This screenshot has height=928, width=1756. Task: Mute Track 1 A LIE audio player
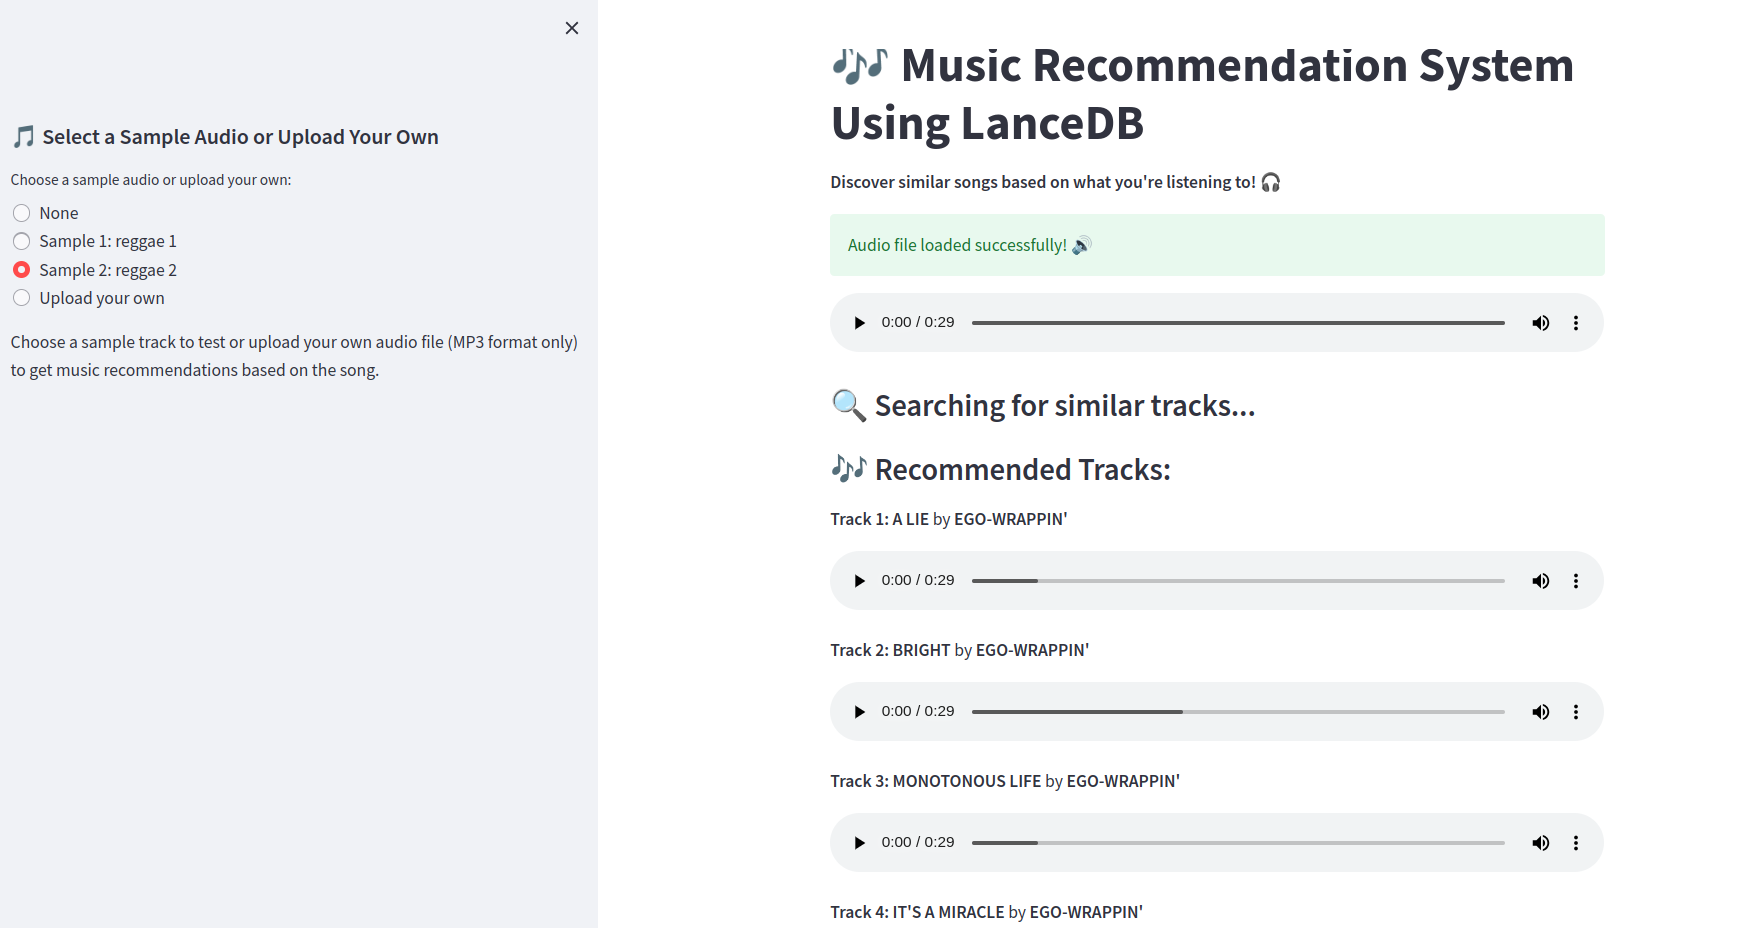pos(1540,581)
